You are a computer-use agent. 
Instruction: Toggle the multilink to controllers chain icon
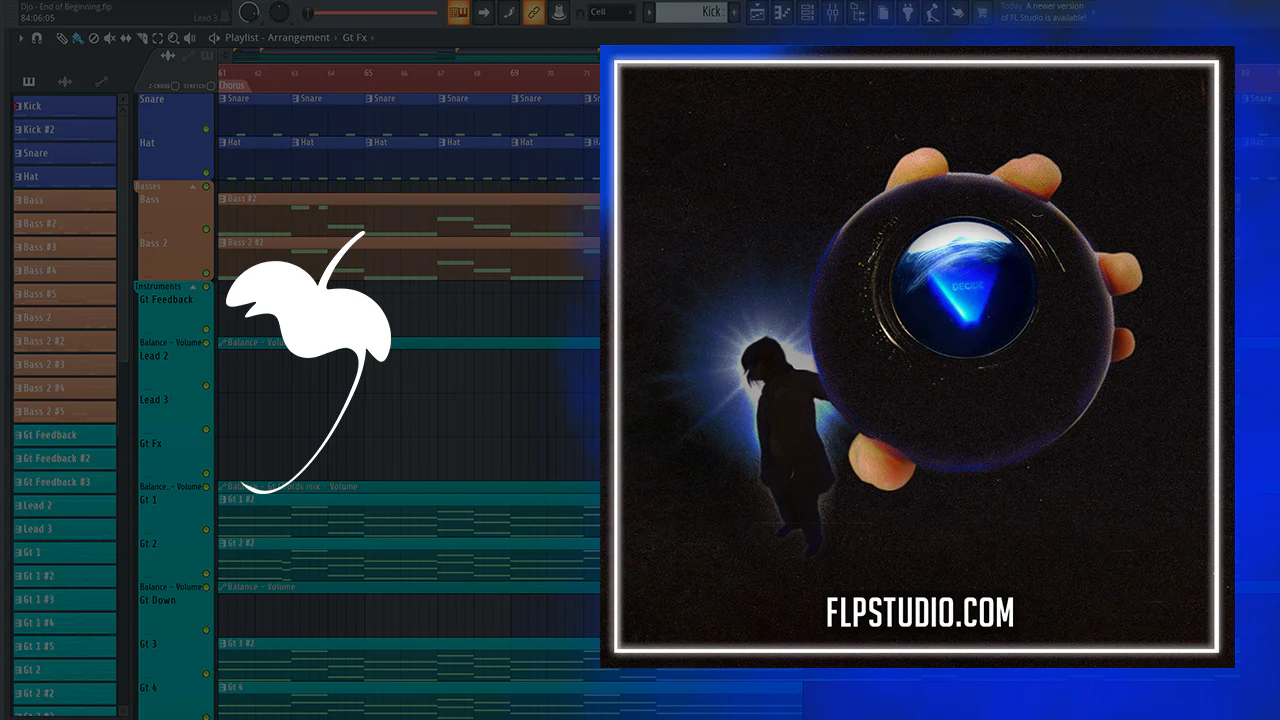click(x=535, y=12)
